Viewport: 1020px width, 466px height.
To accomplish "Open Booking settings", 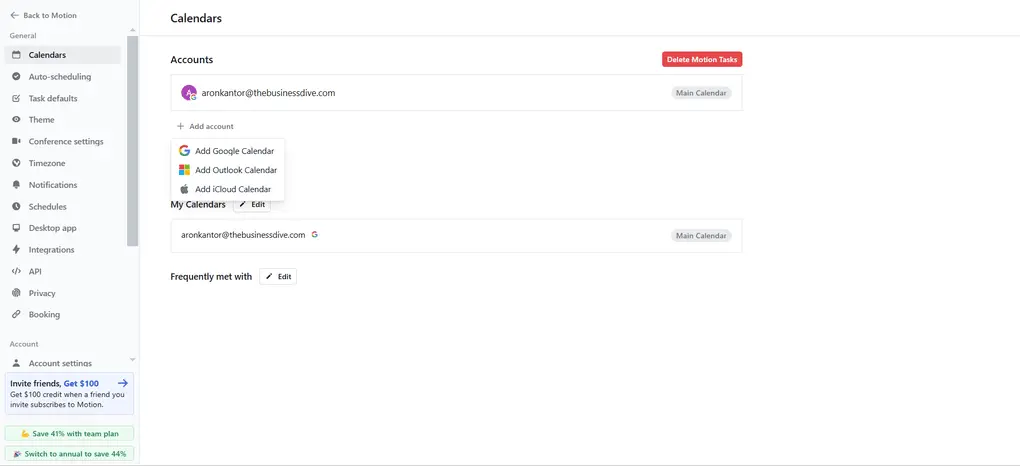I will [62, 314].
